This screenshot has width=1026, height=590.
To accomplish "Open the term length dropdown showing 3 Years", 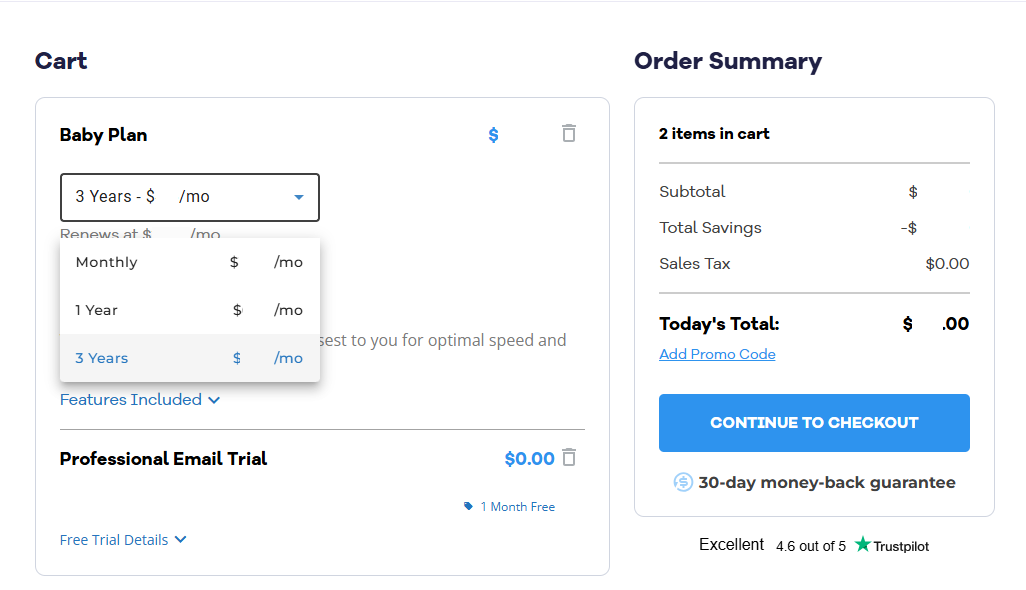I will (189, 197).
